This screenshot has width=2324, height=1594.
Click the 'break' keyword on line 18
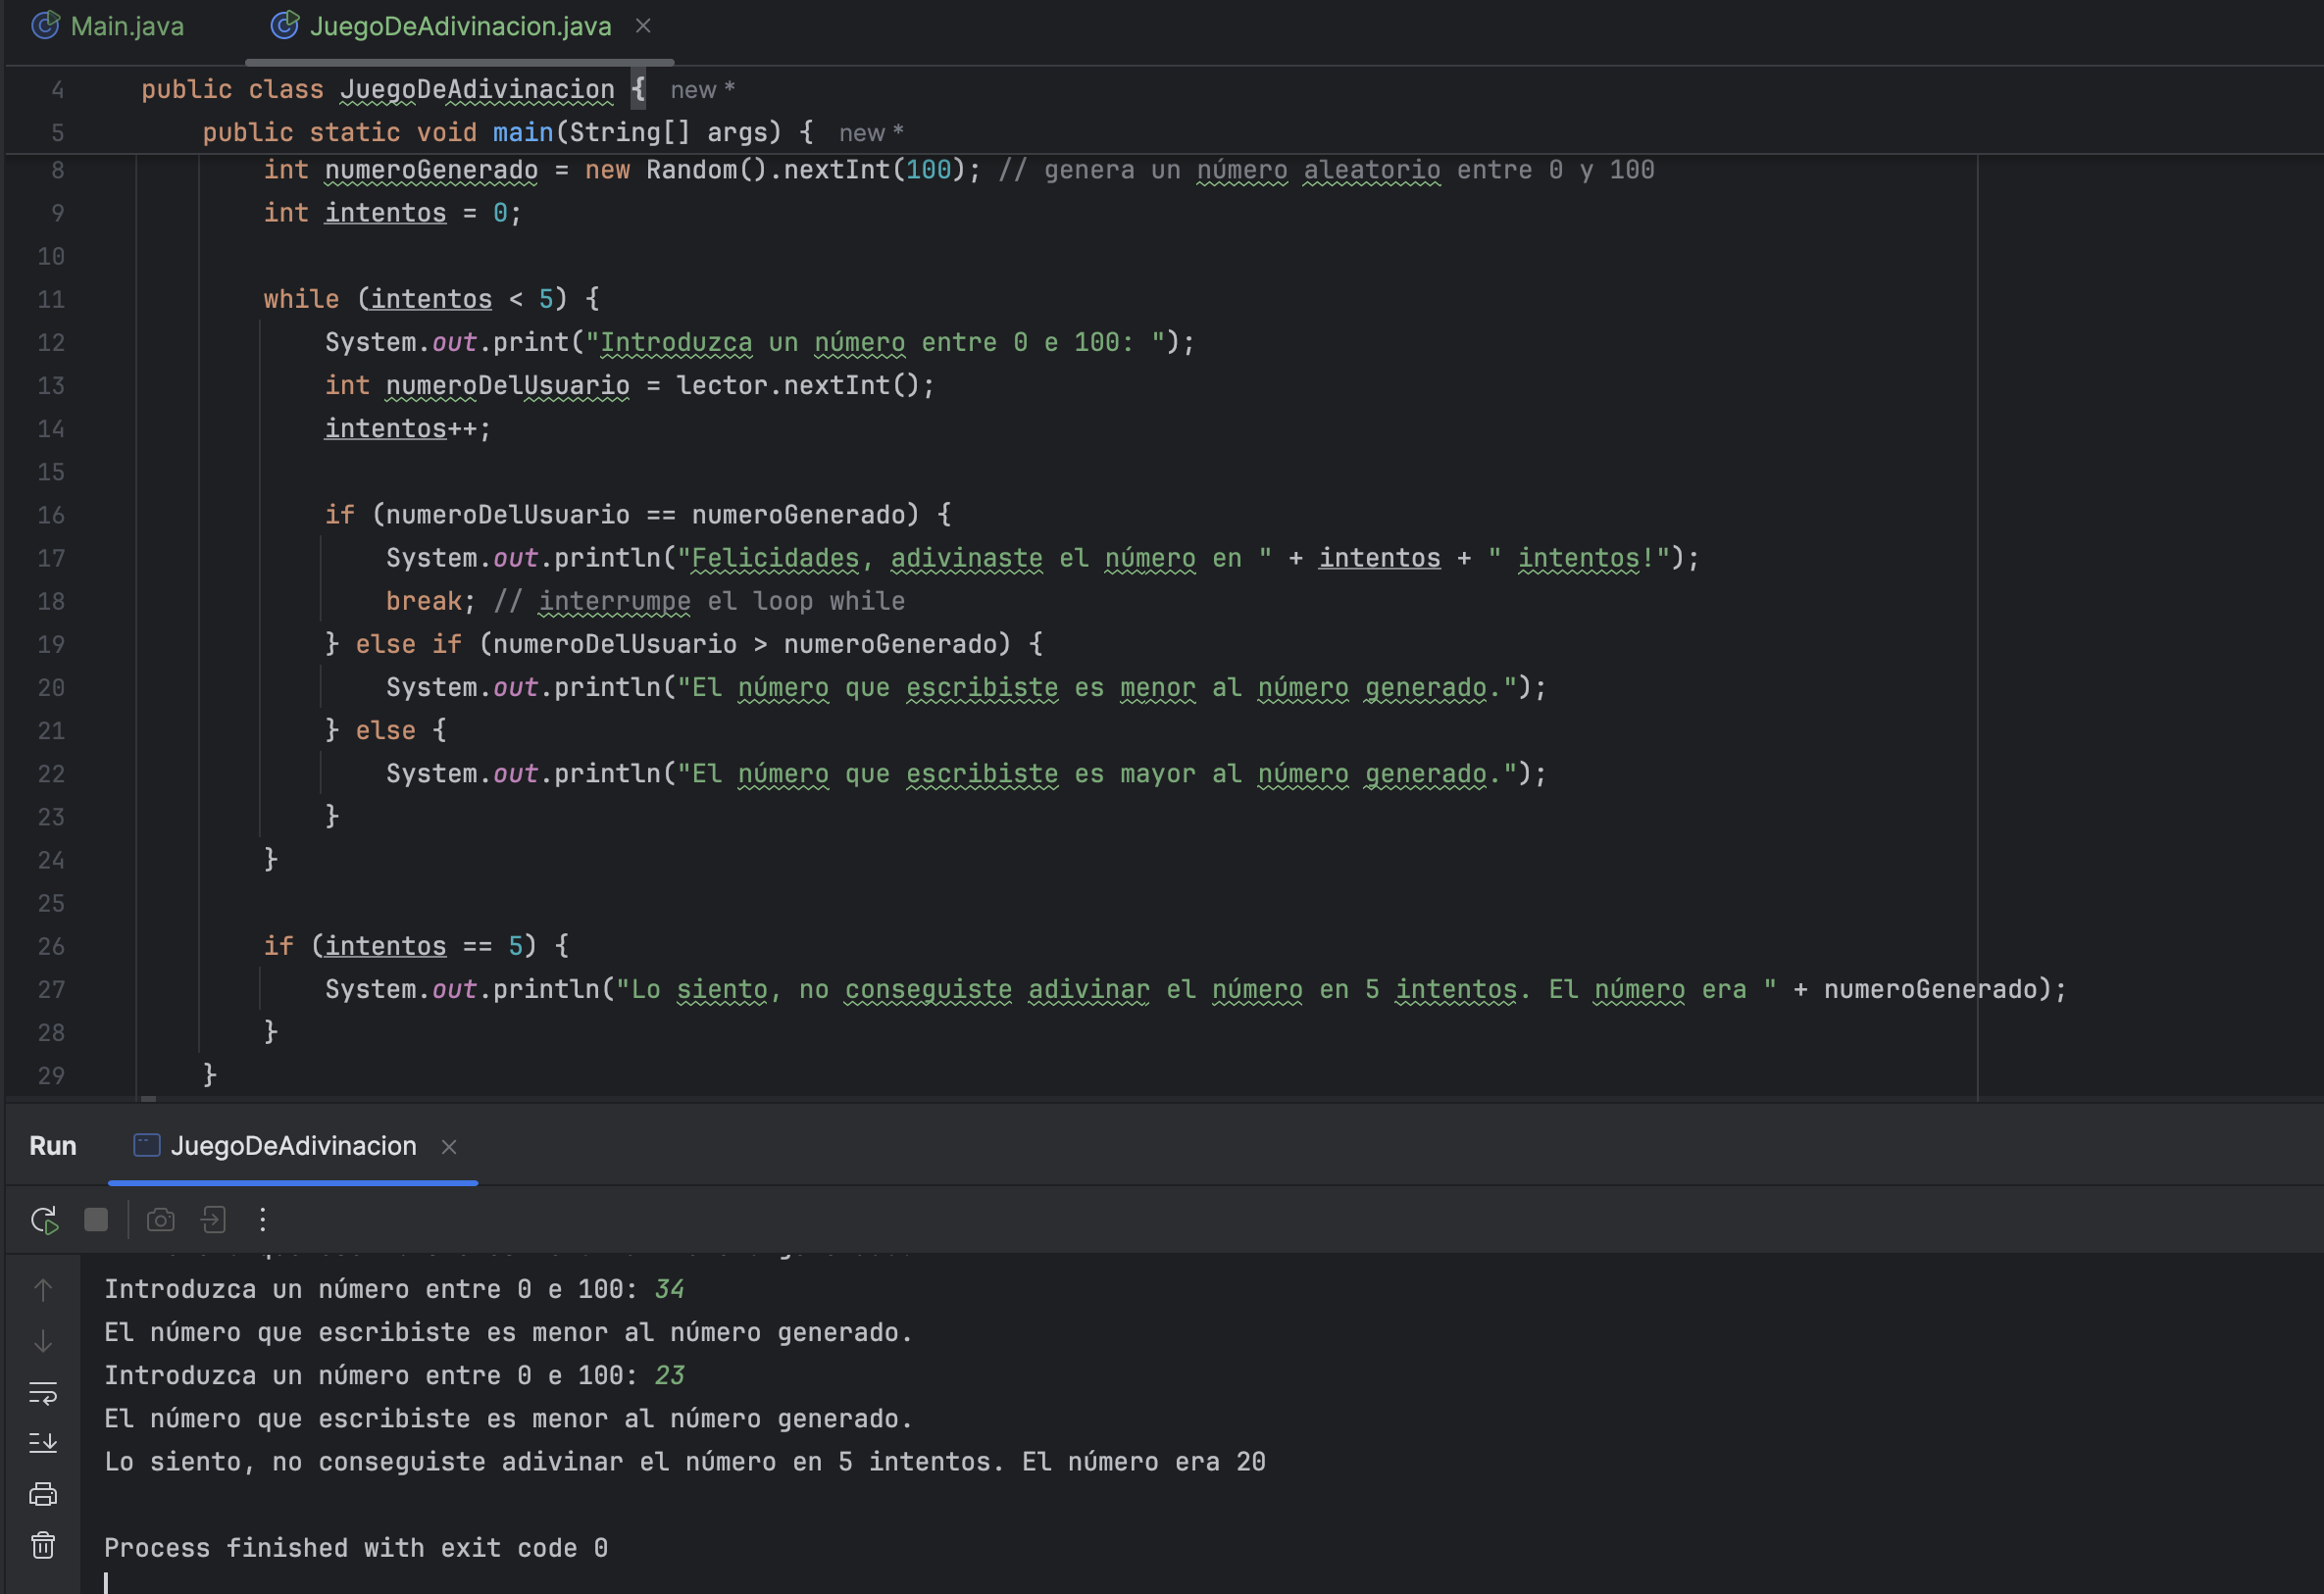pyautogui.click(x=424, y=601)
